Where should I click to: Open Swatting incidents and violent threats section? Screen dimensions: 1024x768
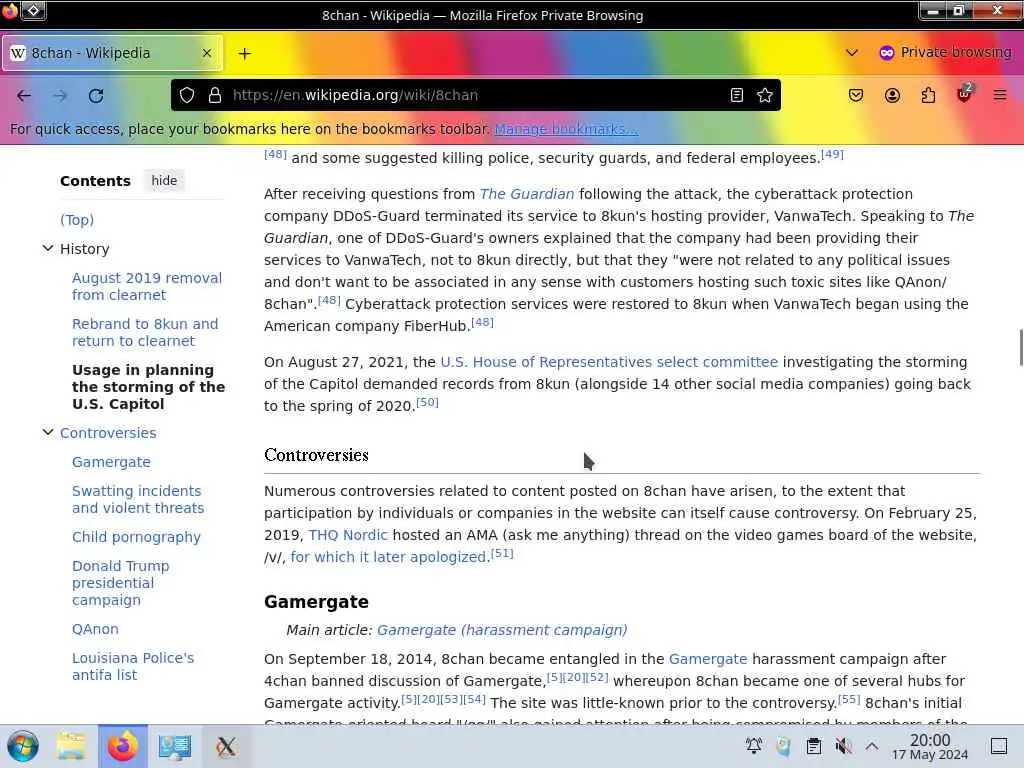(138, 499)
